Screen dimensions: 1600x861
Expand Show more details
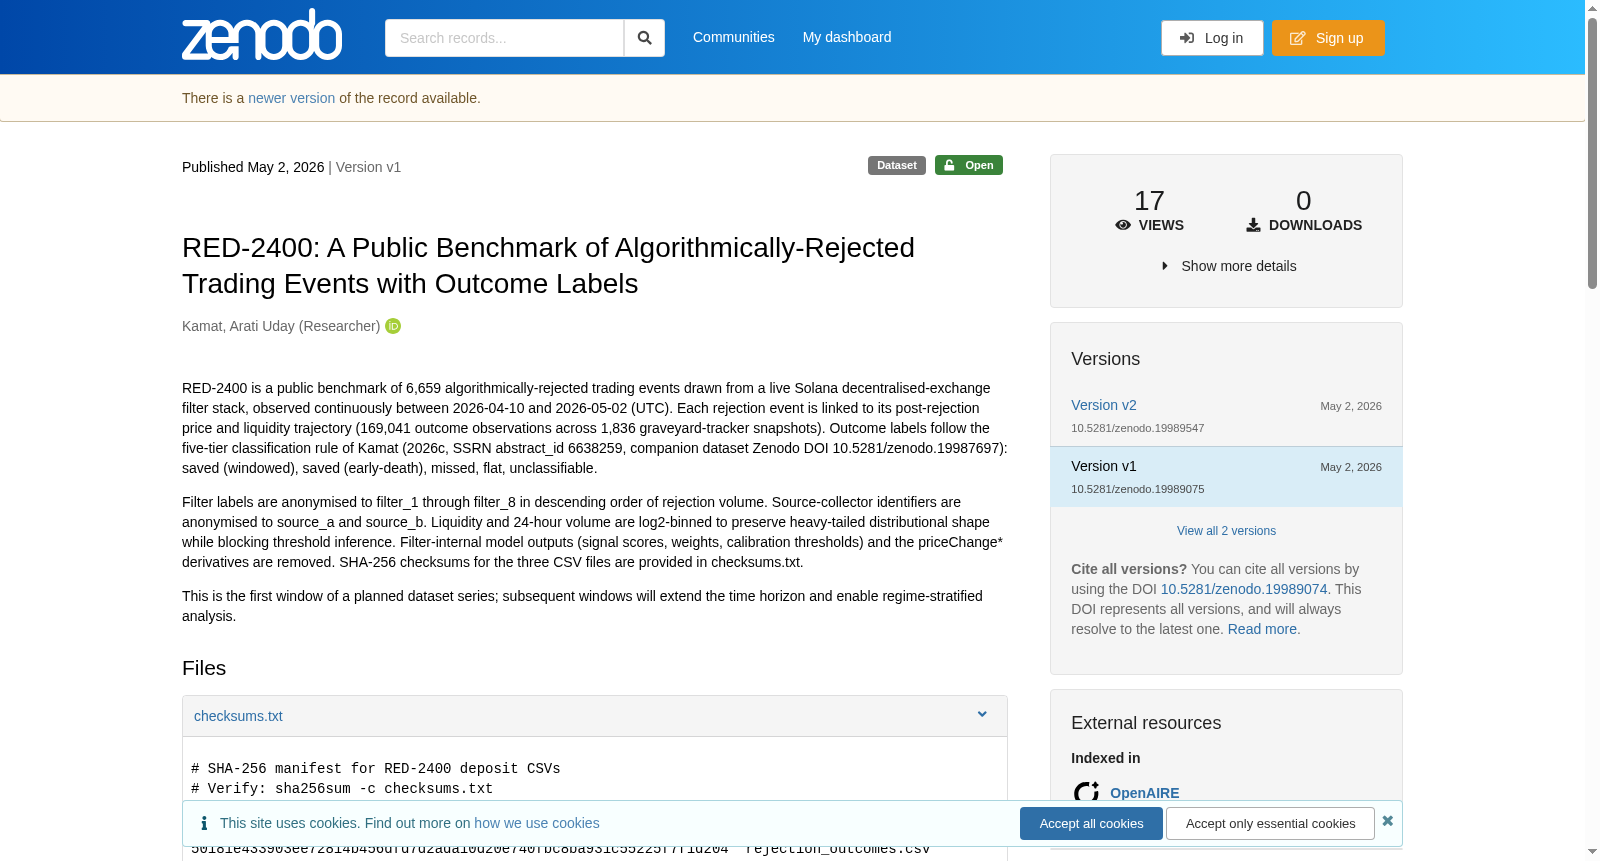(1228, 266)
